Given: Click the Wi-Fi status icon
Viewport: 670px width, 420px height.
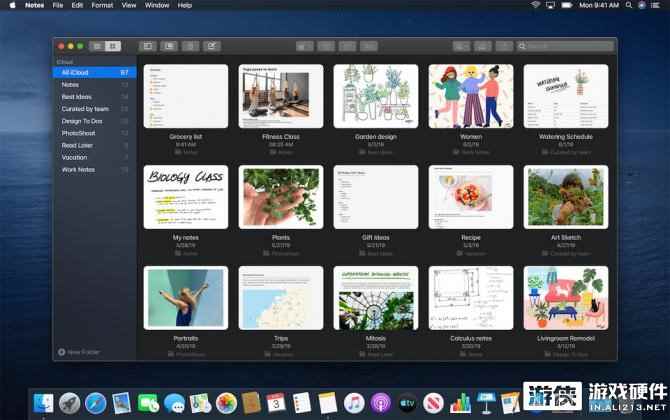Looking at the screenshot, I should click(535, 5).
